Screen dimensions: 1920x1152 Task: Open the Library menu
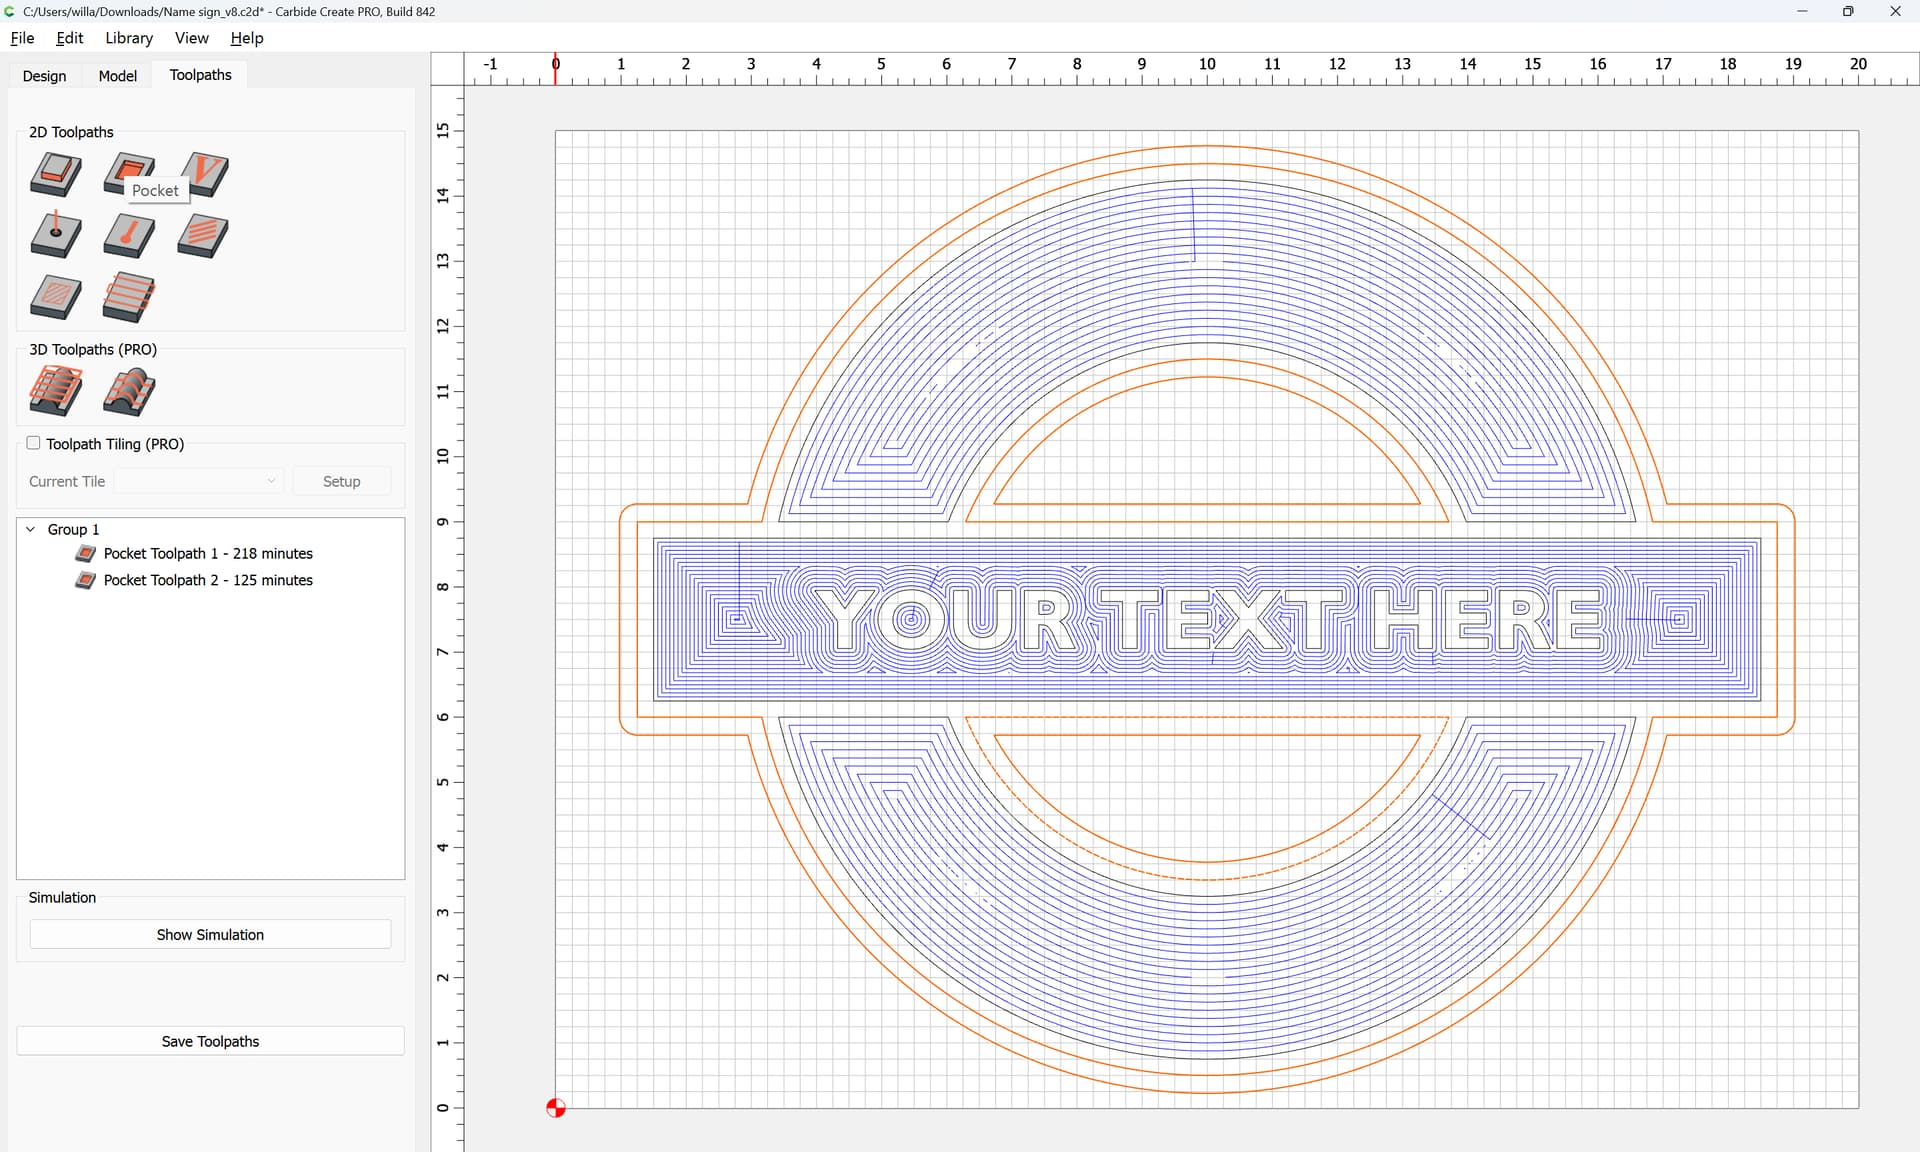tap(129, 38)
